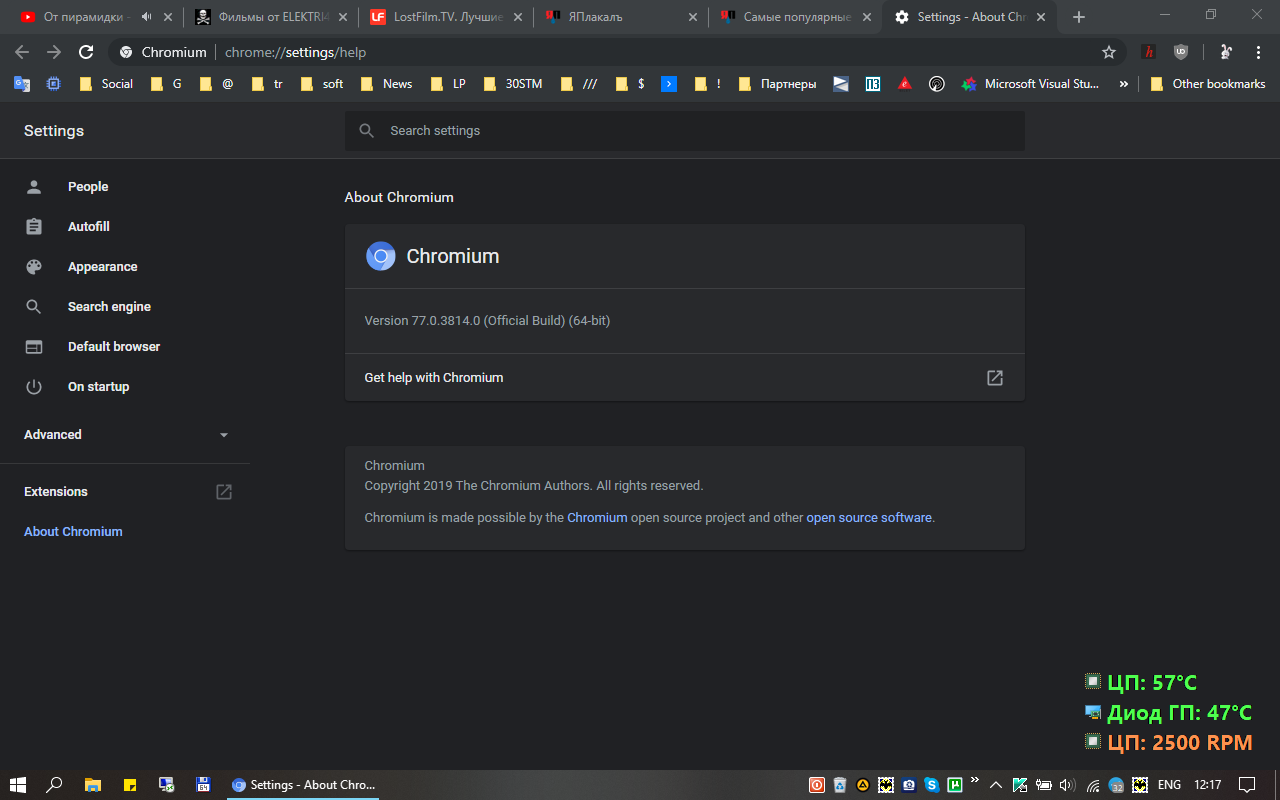Screen dimensions: 1280x800
Task: Open File Explorer from the taskbar
Action: point(92,785)
